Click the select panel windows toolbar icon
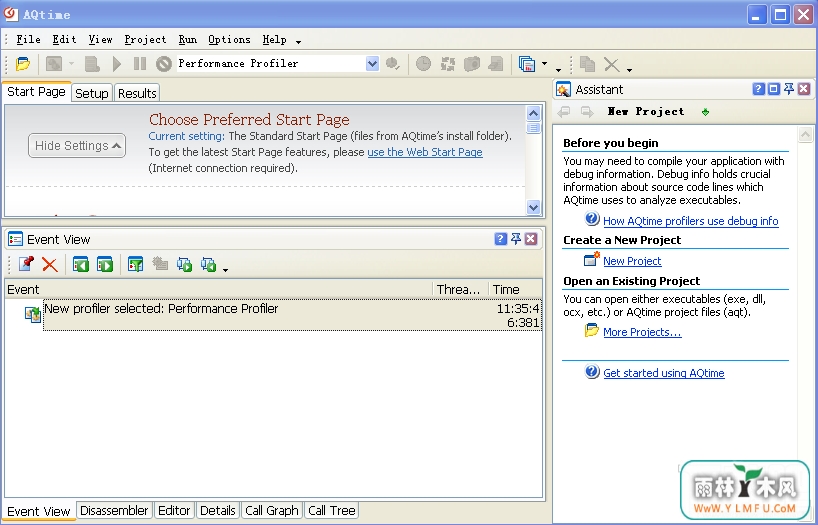The height and width of the screenshot is (525, 818). 527,64
